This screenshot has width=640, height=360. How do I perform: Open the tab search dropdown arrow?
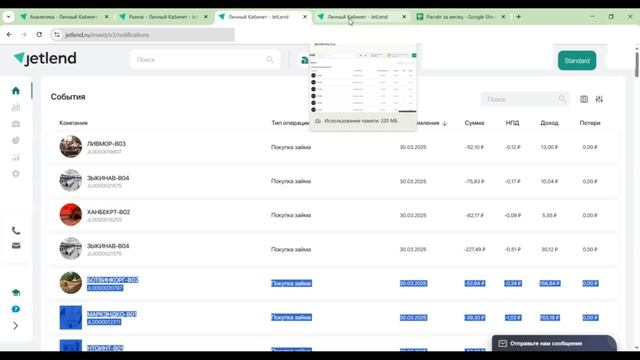(x=9, y=17)
